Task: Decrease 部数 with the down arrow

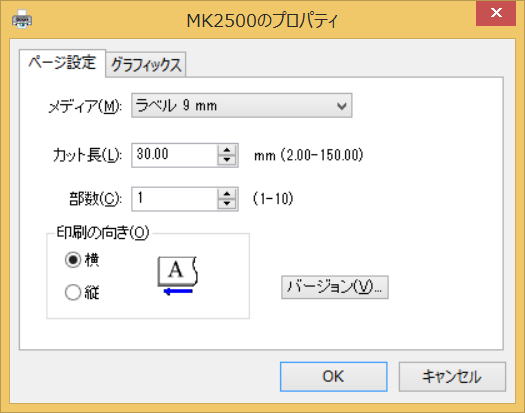Action: pos(227,204)
